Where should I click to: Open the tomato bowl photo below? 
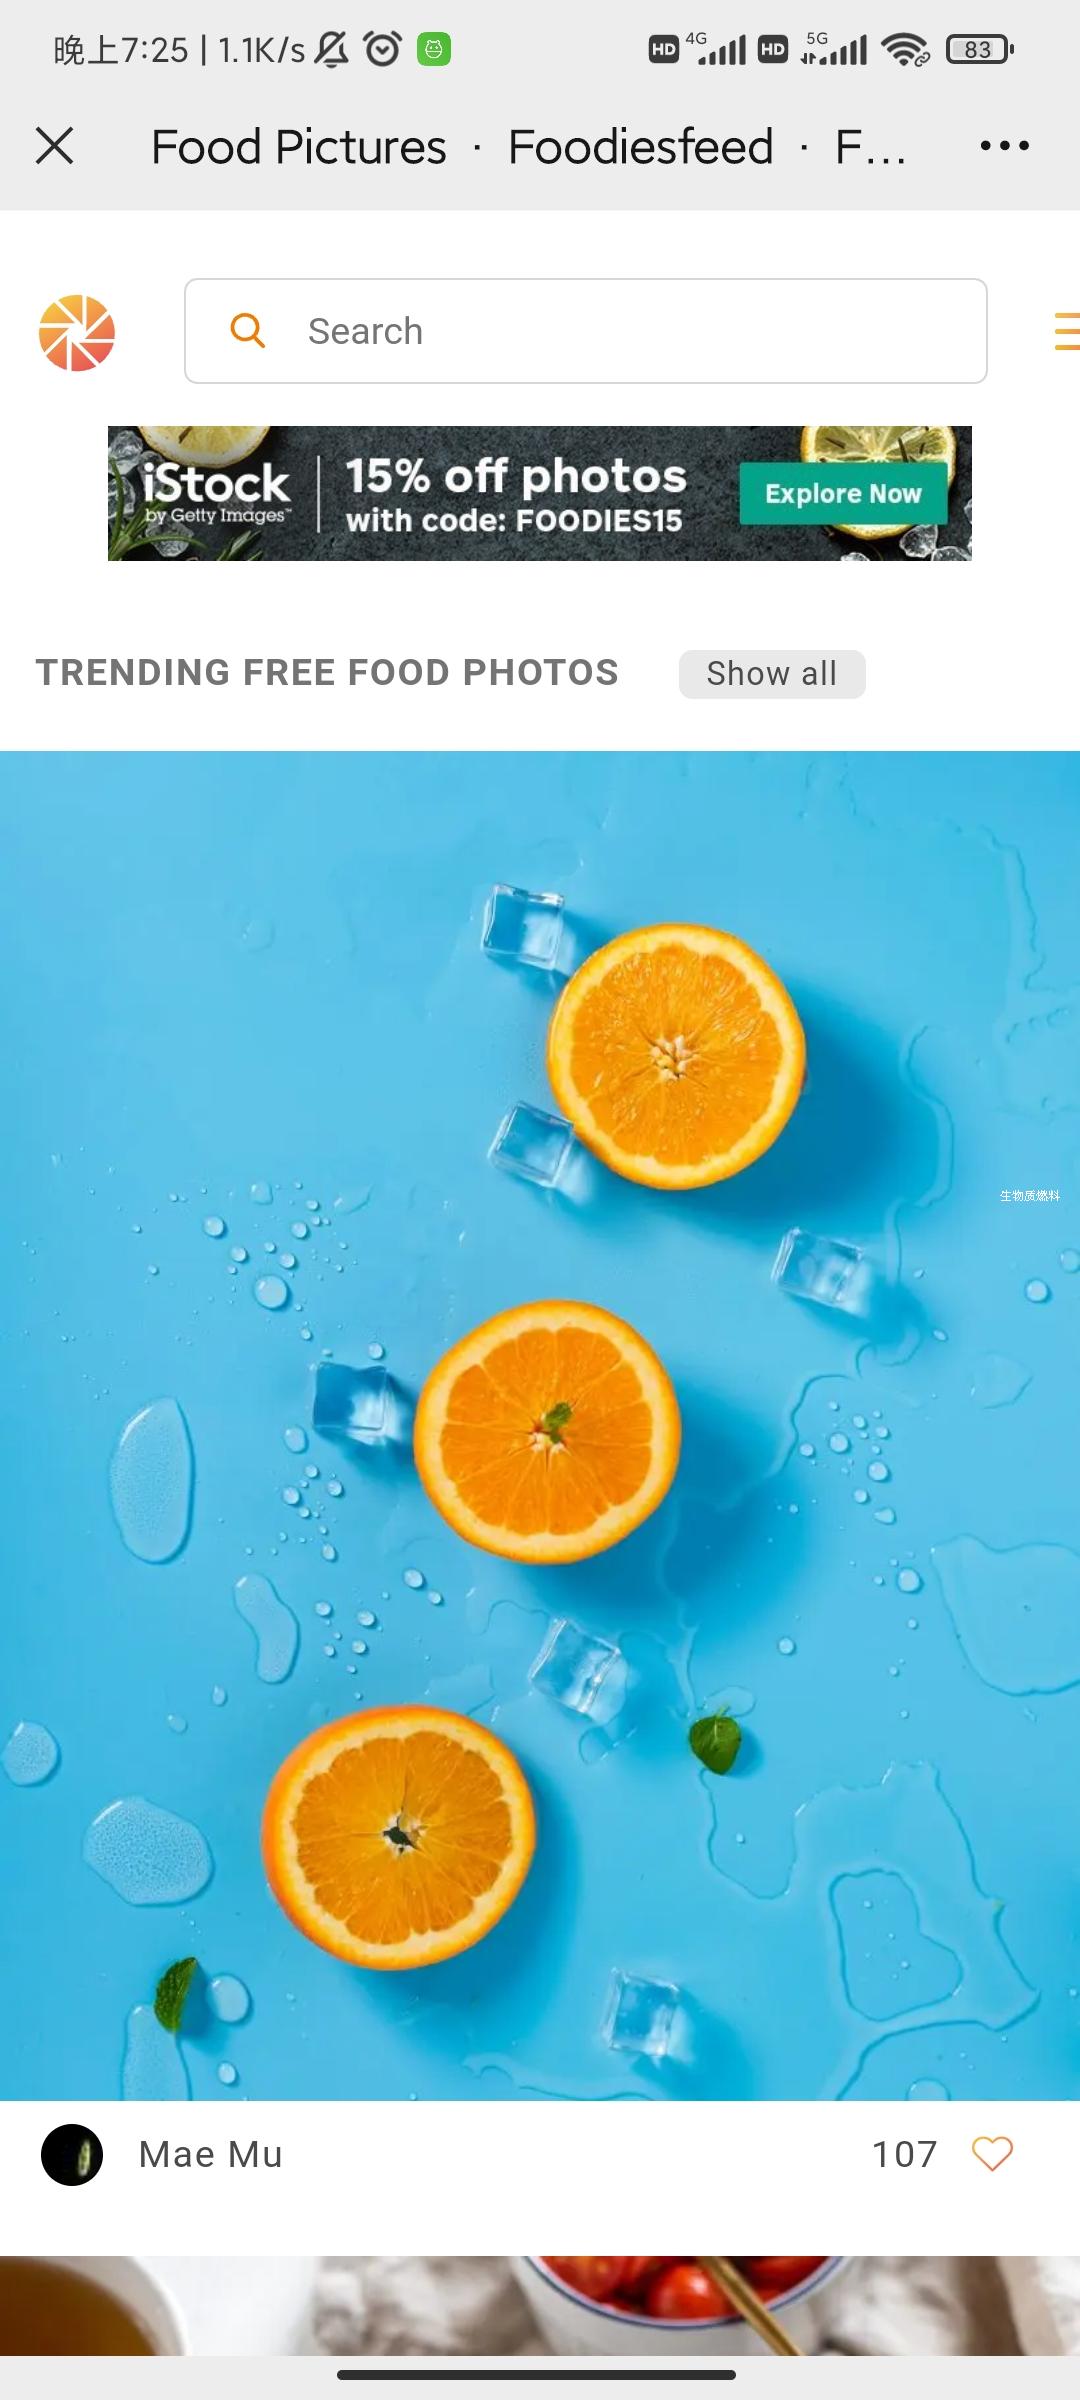(540, 2306)
